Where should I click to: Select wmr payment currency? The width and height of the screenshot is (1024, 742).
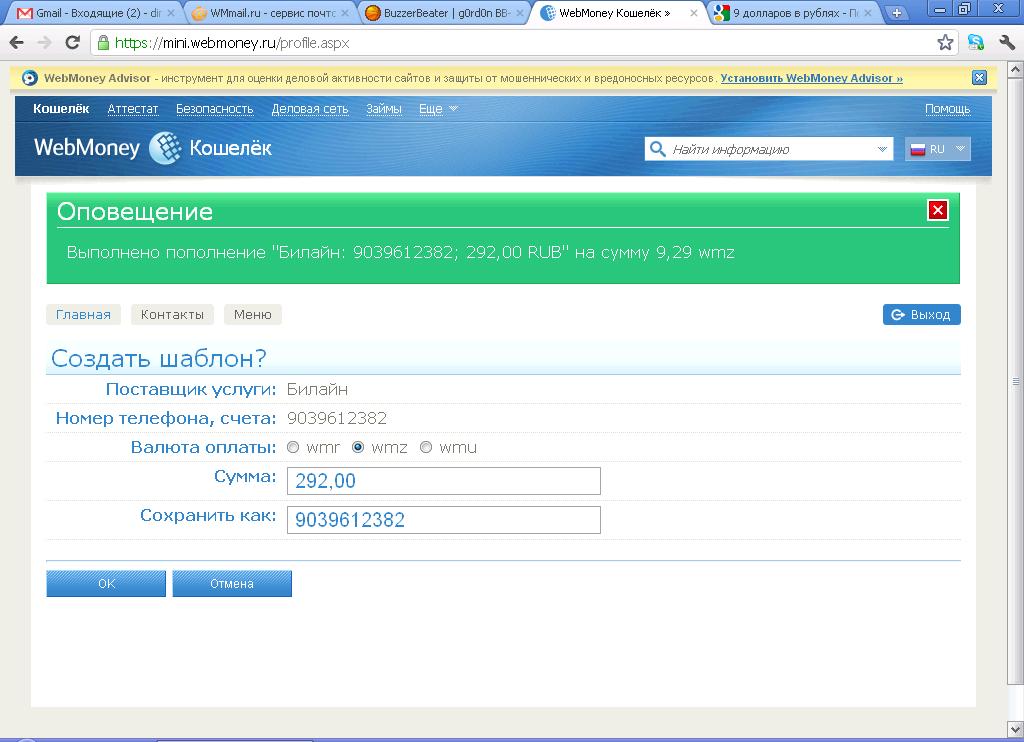coord(293,447)
